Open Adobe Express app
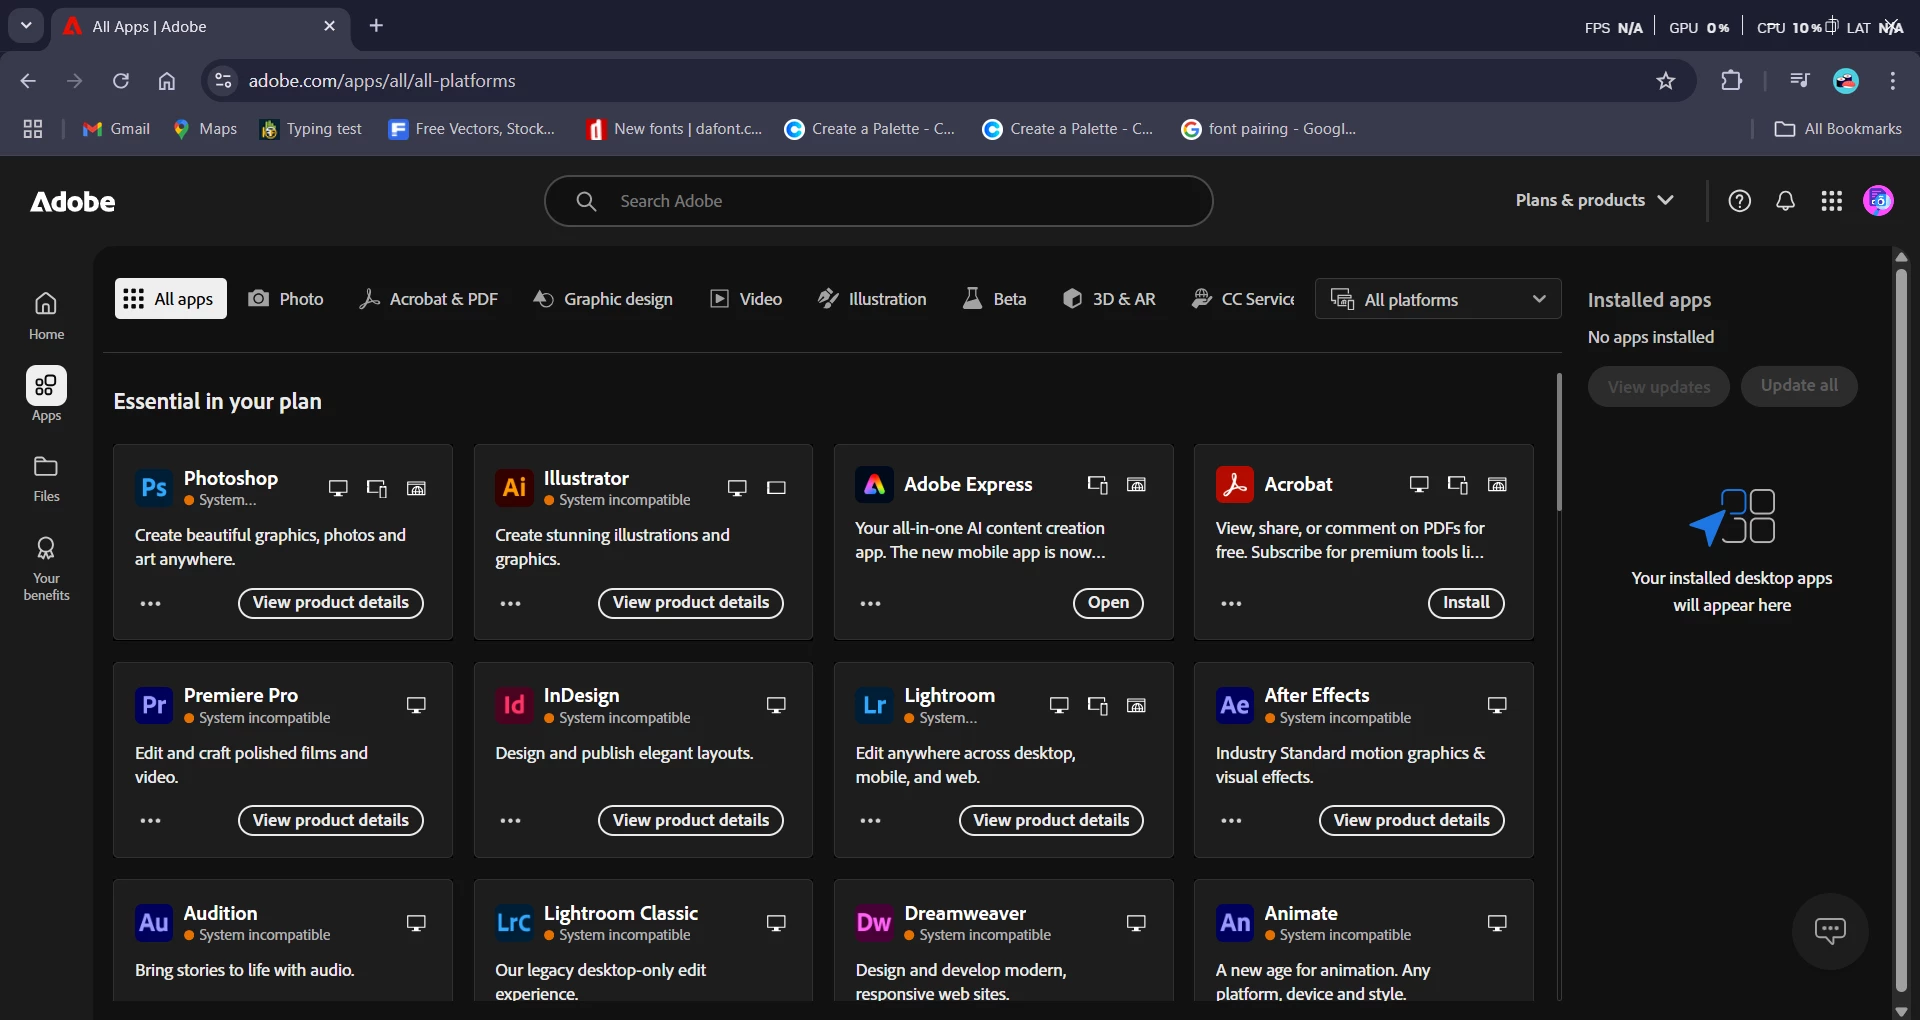The height and width of the screenshot is (1020, 1920). pyautogui.click(x=1108, y=603)
